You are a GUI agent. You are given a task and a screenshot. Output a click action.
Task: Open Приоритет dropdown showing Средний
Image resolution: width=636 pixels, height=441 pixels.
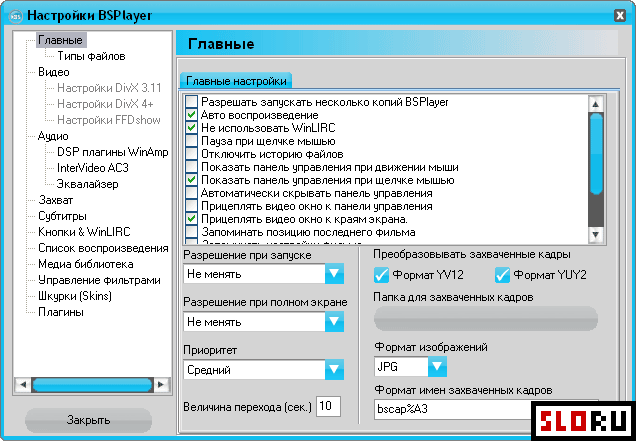[x=334, y=370]
